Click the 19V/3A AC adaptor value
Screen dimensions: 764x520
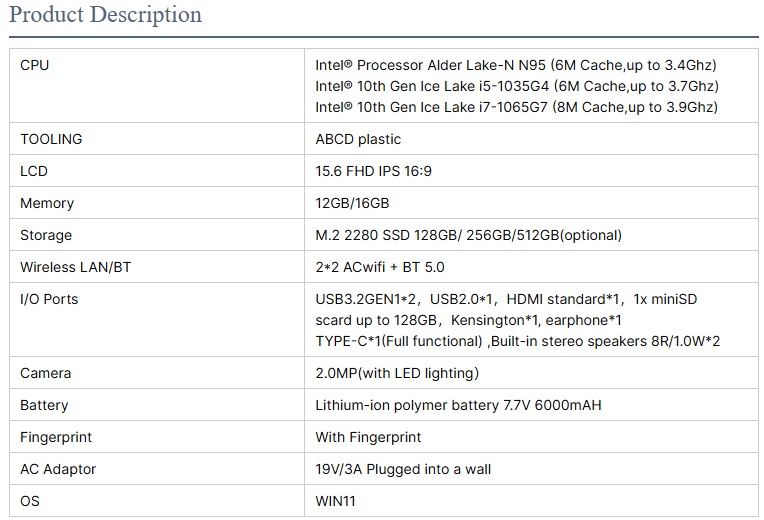pyautogui.click(x=403, y=469)
